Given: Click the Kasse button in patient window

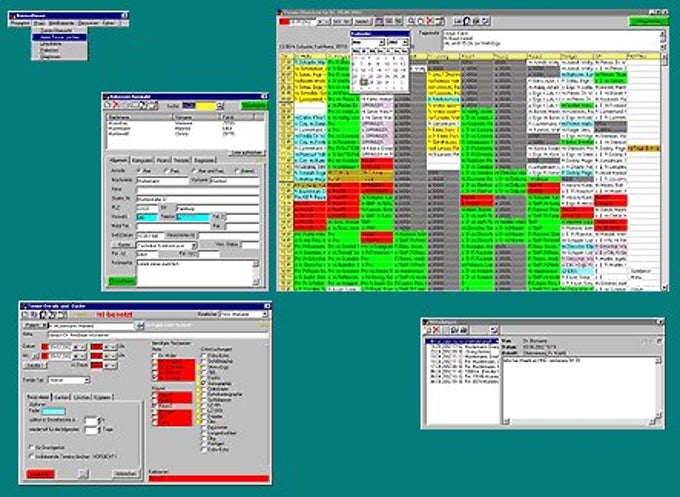Looking at the screenshot, I should point(123,245).
